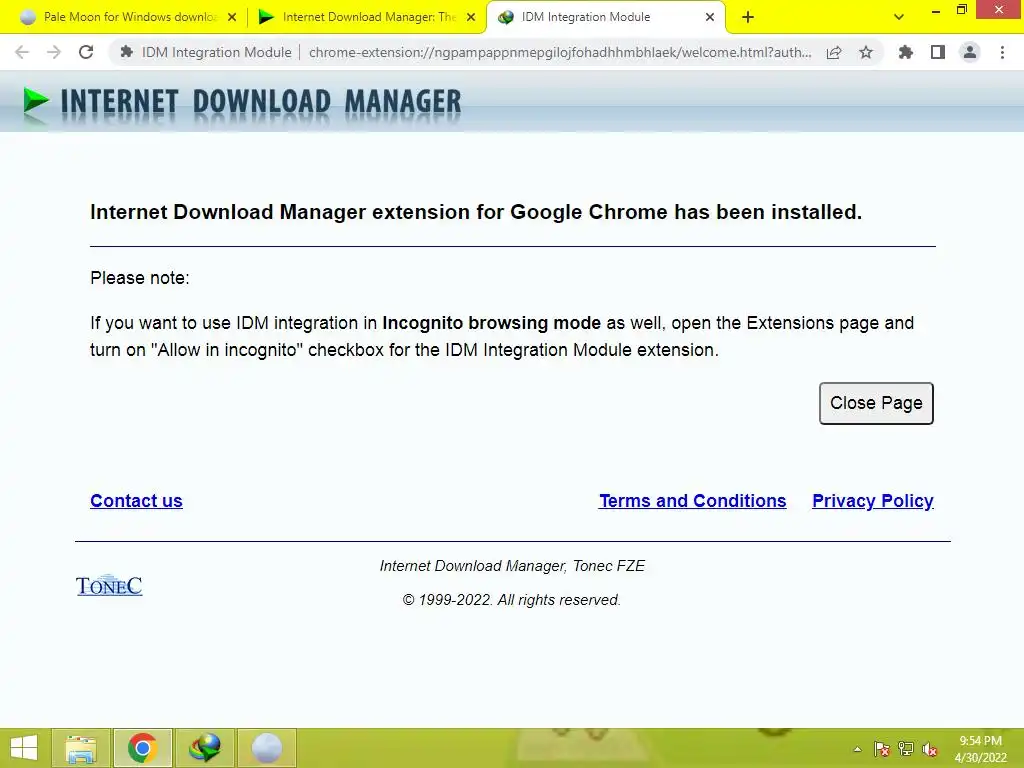The width and height of the screenshot is (1024, 768).
Task: Restore down the Chrome window
Action: coord(961,10)
